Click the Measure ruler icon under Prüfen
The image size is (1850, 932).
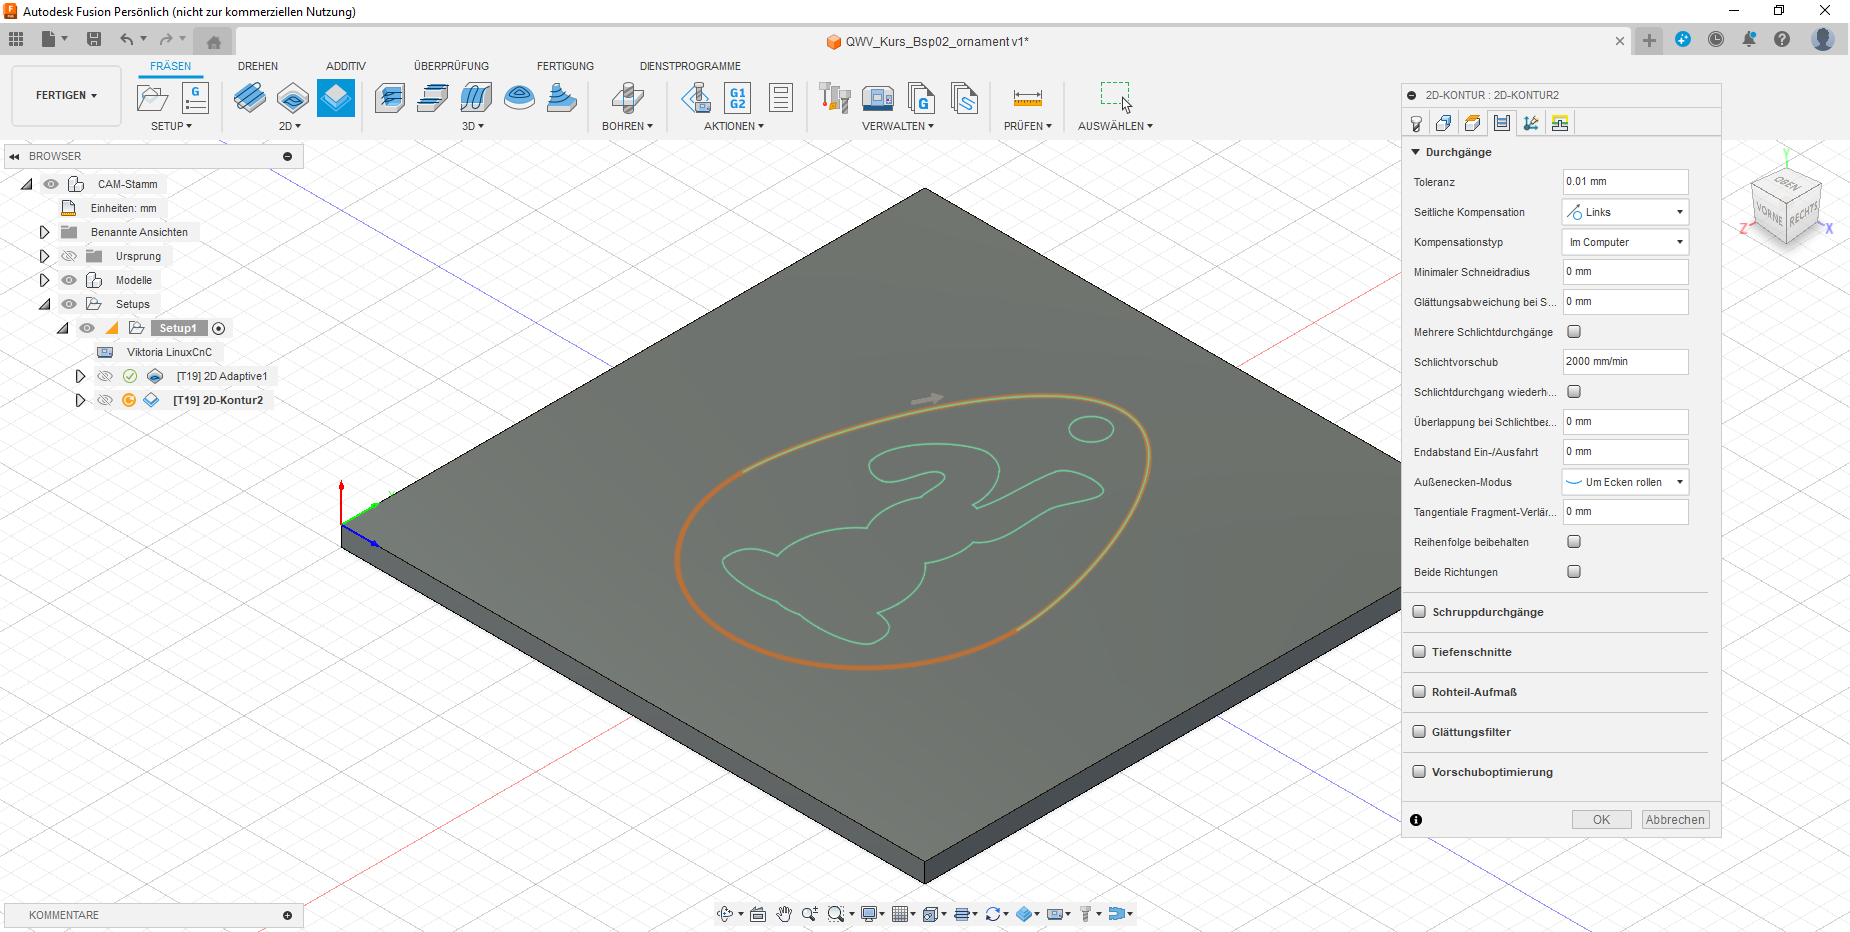[1027, 98]
